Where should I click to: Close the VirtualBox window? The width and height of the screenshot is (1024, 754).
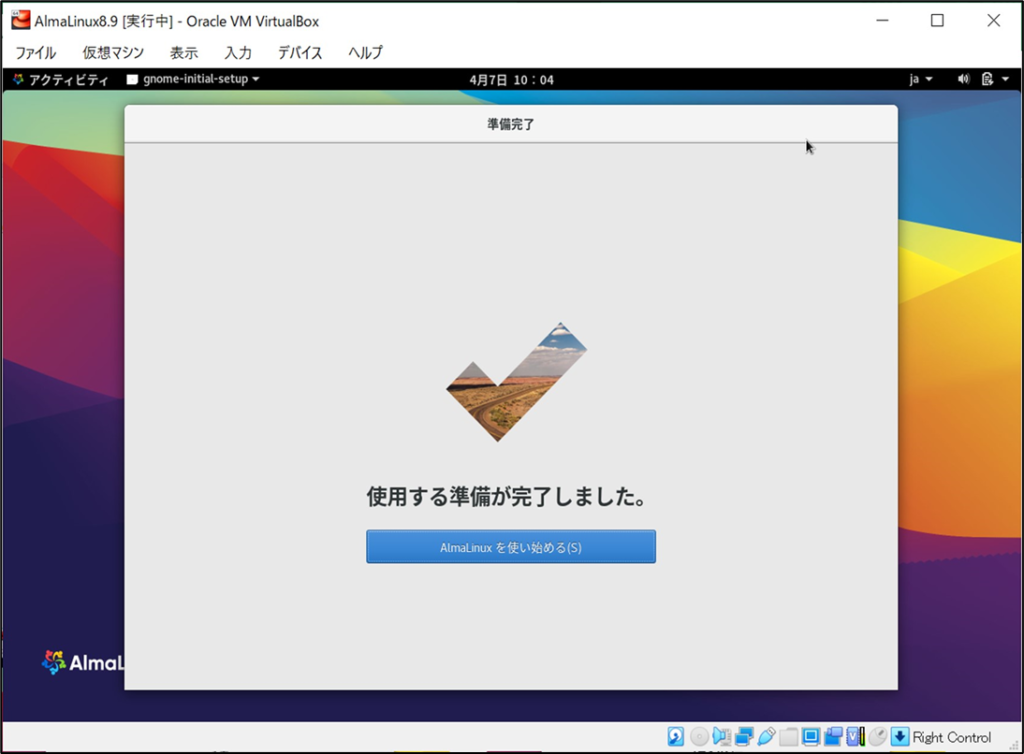pos(993,20)
